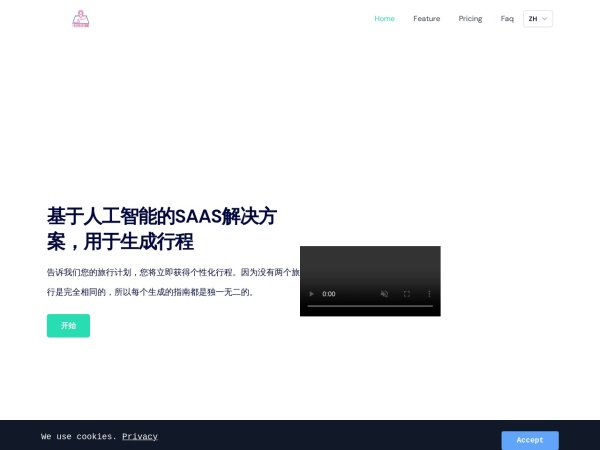Navigate to the Pricing section
The height and width of the screenshot is (450, 600).
click(470, 18)
